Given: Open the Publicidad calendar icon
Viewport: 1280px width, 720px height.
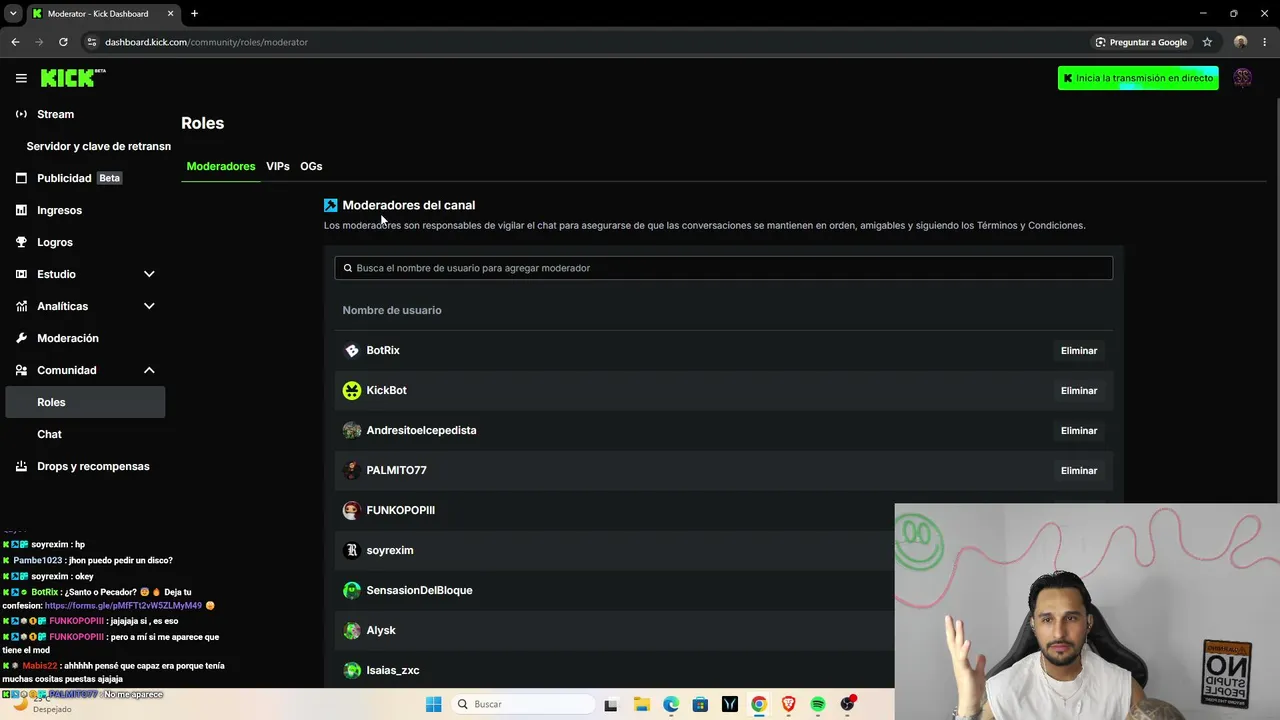Looking at the screenshot, I should (x=21, y=178).
